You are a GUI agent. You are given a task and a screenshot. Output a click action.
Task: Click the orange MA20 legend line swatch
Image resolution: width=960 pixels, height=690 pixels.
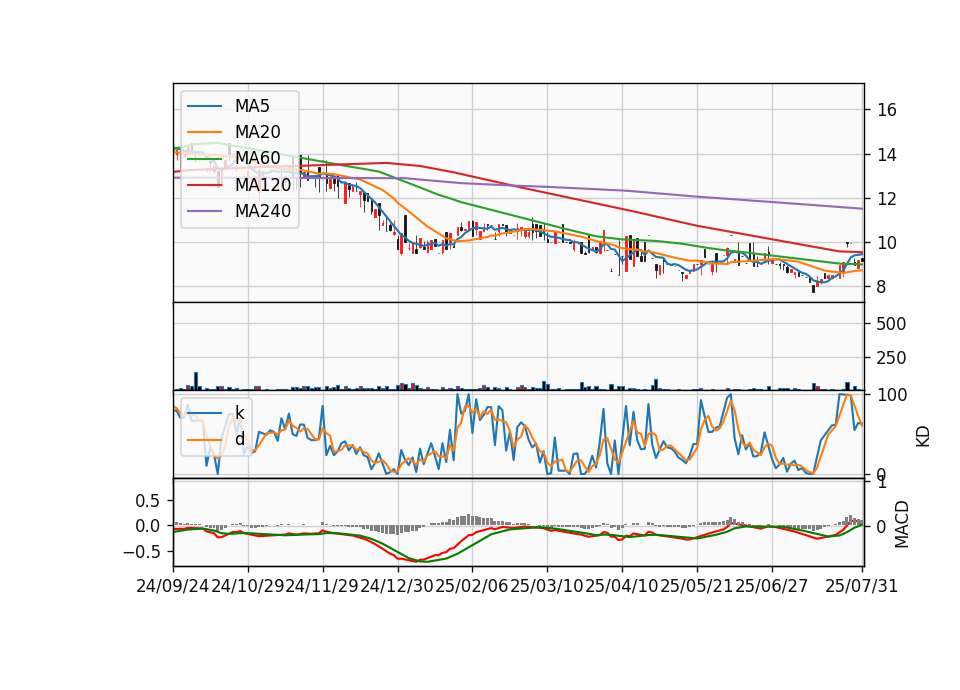coord(204,132)
